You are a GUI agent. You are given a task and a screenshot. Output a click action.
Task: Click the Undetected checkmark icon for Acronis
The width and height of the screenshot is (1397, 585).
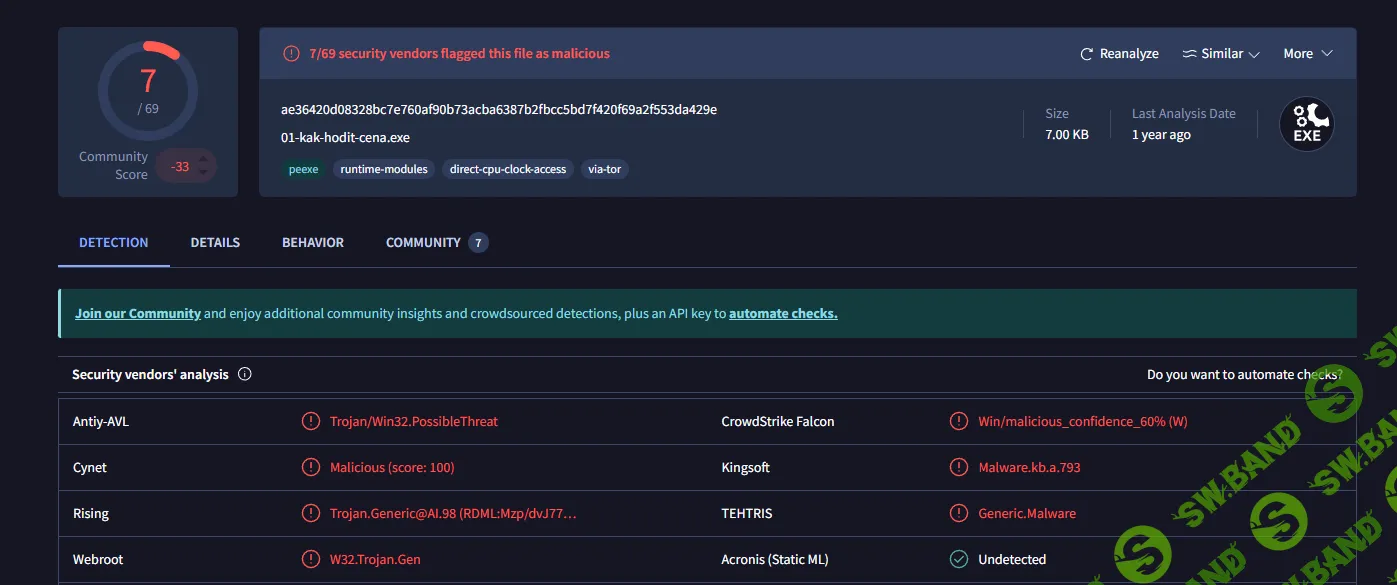[x=959, y=560]
